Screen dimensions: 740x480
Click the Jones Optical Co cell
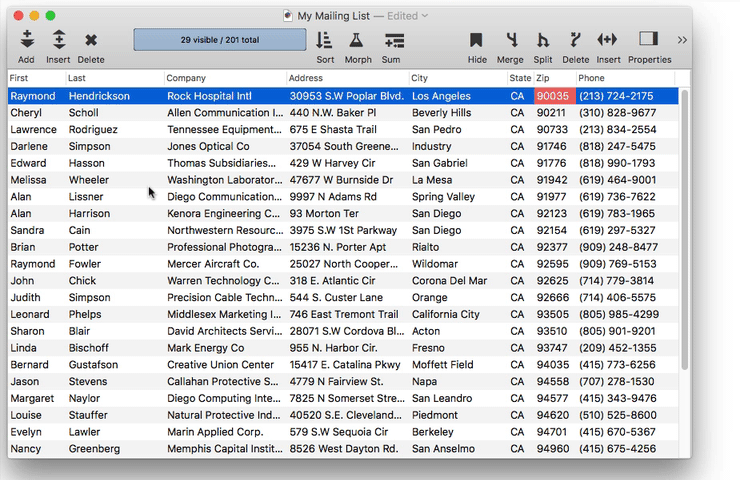[208, 146]
